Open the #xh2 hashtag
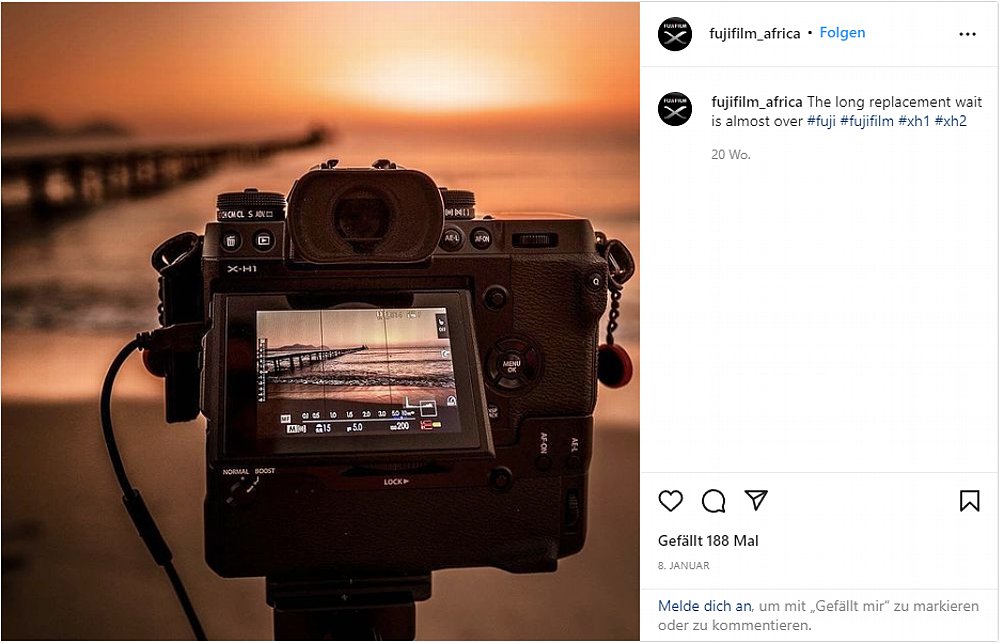This screenshot has height=643, width=1000. click(950, 121)
